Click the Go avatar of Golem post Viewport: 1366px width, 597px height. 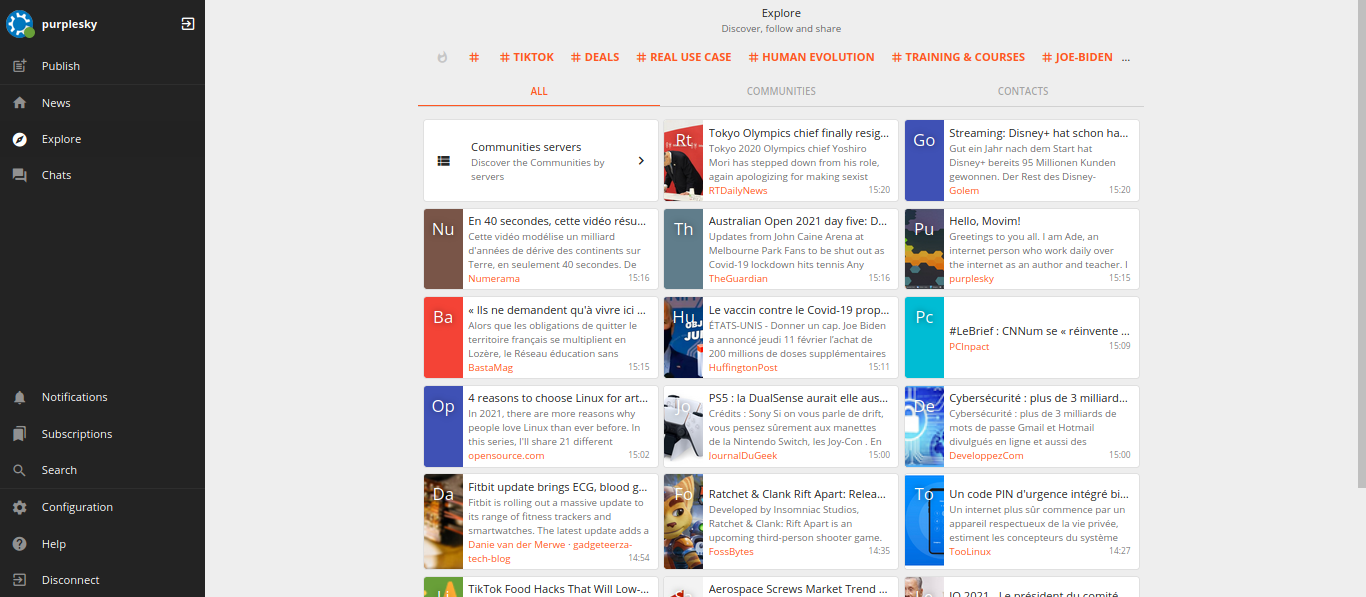click(925, 161)
